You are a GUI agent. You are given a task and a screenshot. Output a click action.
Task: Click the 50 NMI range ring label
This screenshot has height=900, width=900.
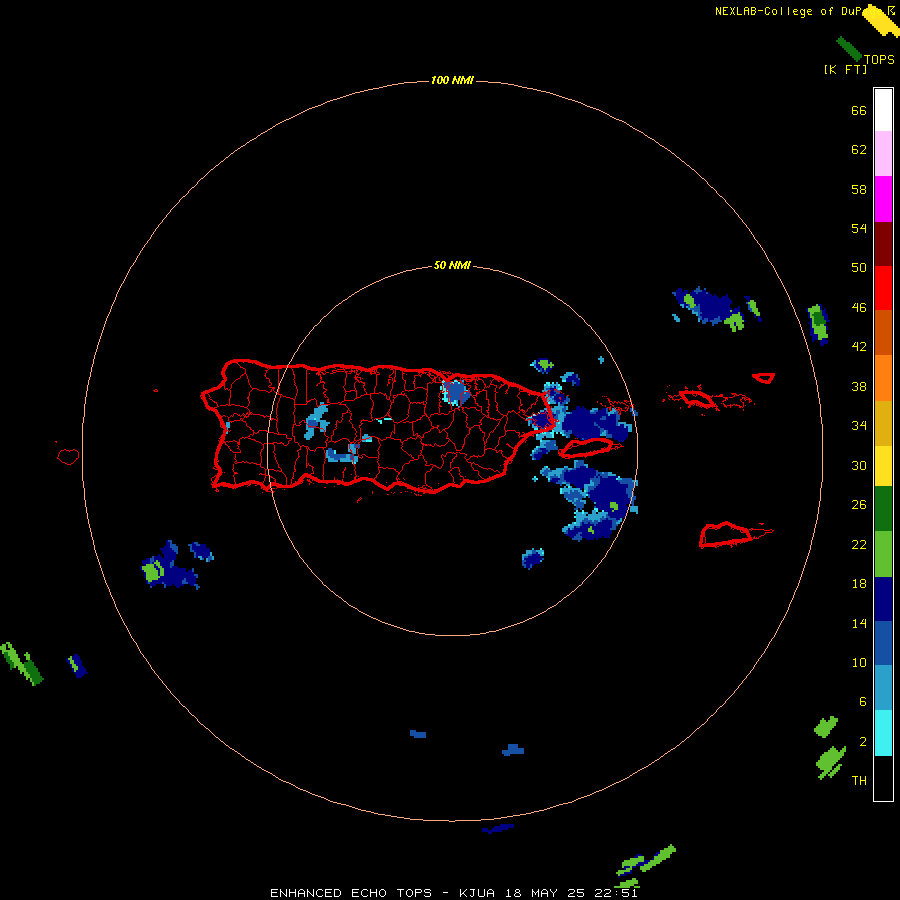[x=452, y=265]
